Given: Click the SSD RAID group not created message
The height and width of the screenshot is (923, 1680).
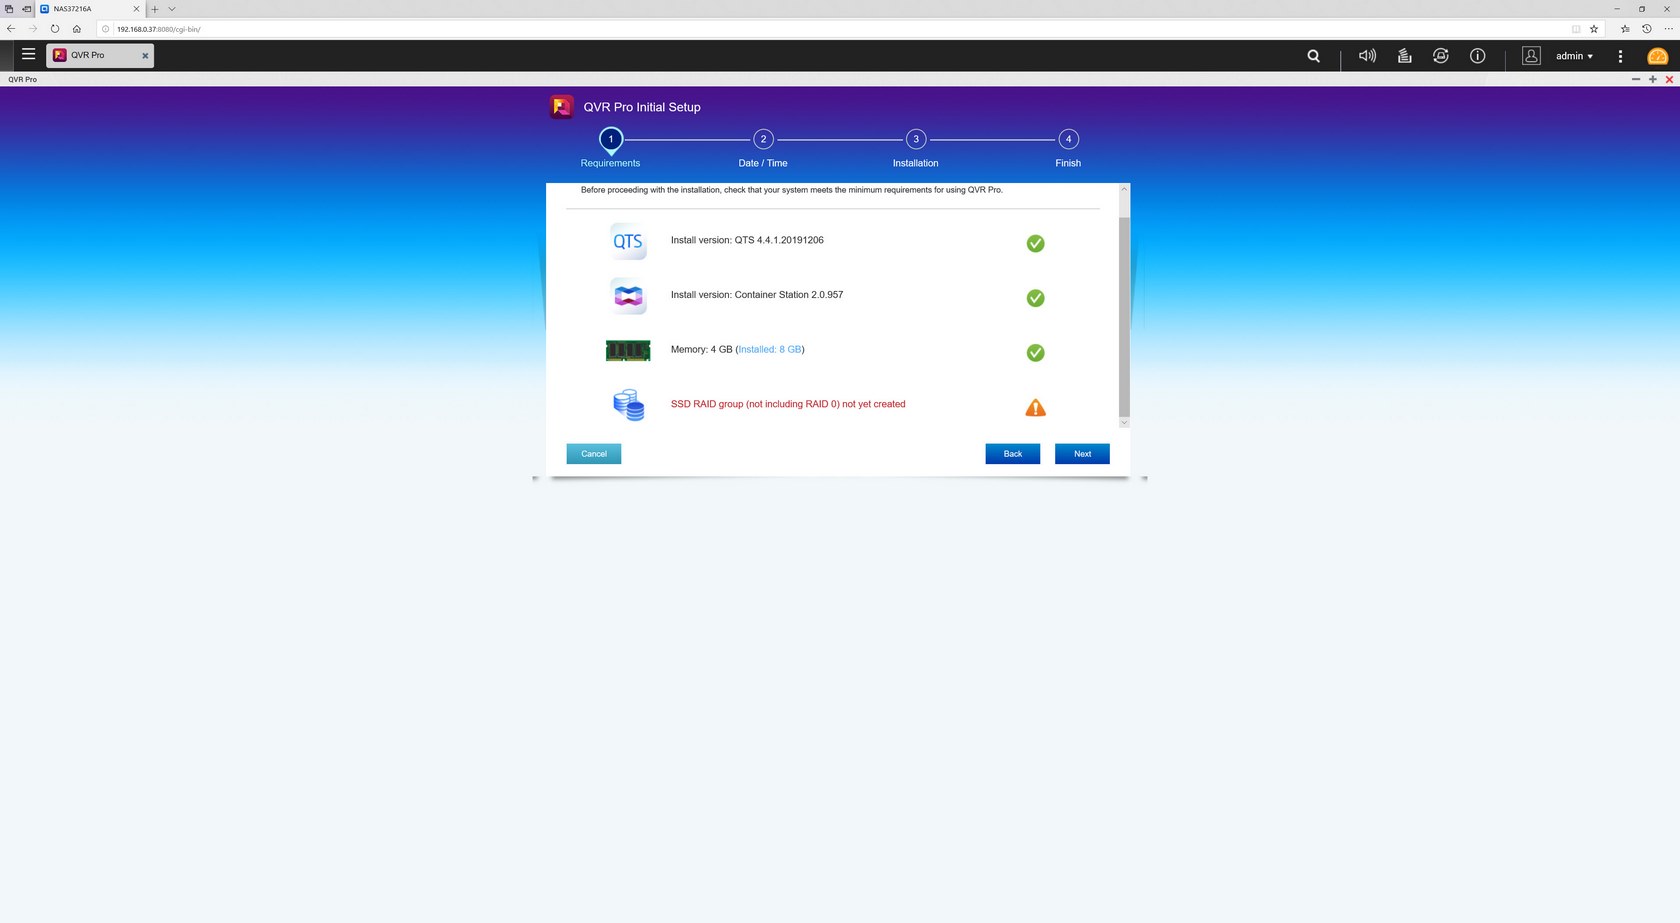Looking at the screenshot, I should (788, 404).
